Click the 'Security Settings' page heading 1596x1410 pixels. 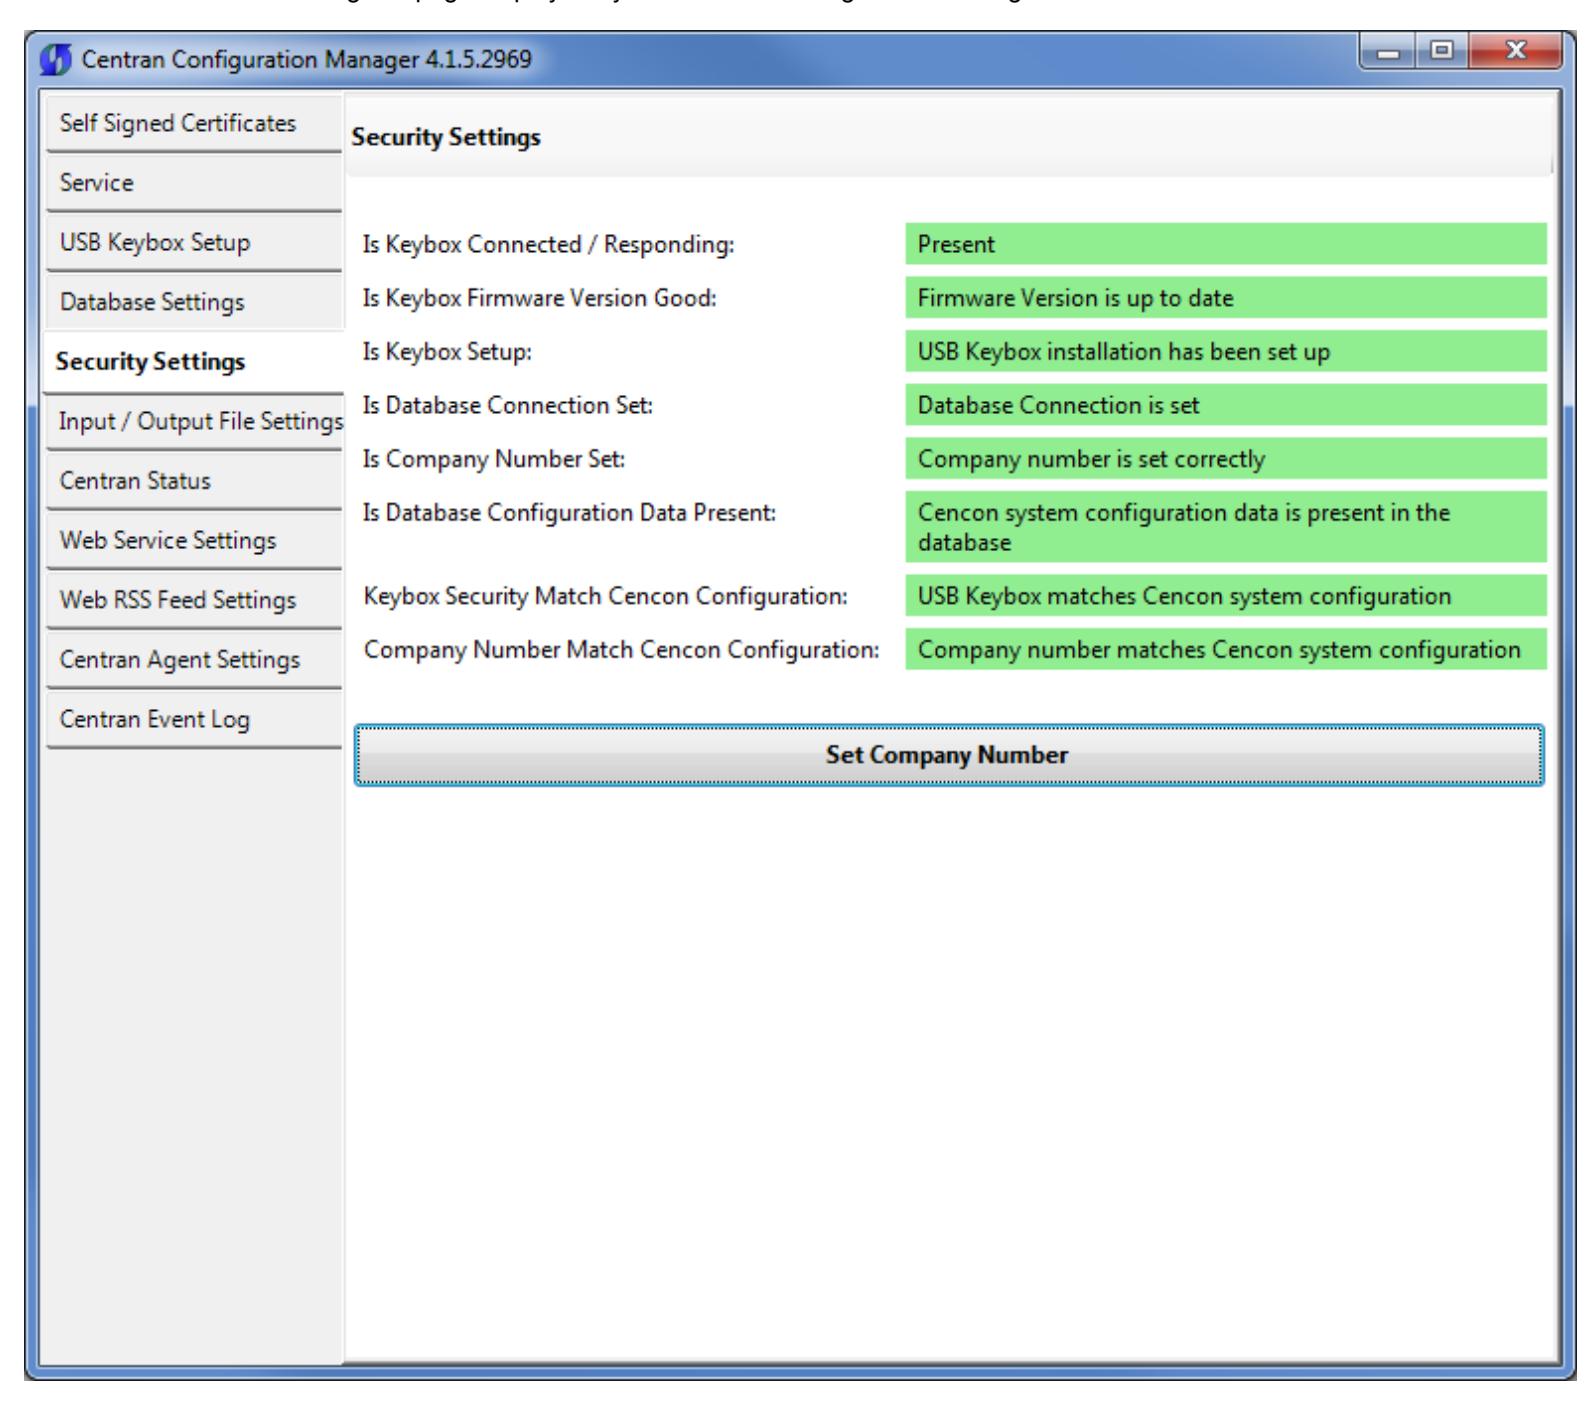(446, 137)
